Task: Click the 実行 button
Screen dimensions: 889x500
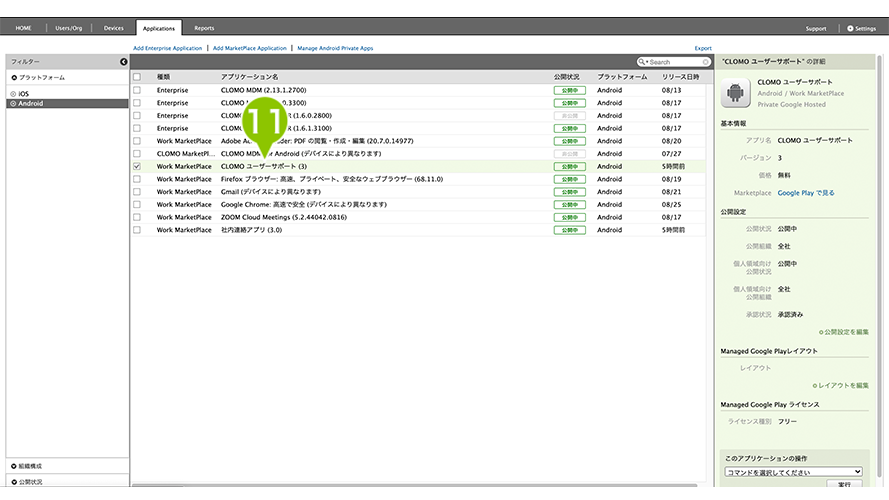Action: click(x=844, y=484)
